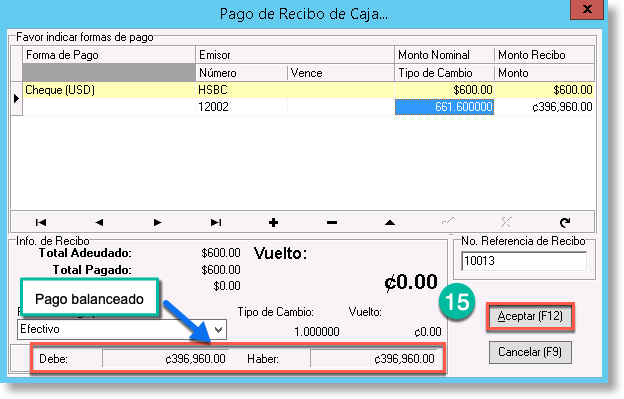This screenshot has width=624, height=399.
Task: Go to first record in navigator
Action: point(41,222)
